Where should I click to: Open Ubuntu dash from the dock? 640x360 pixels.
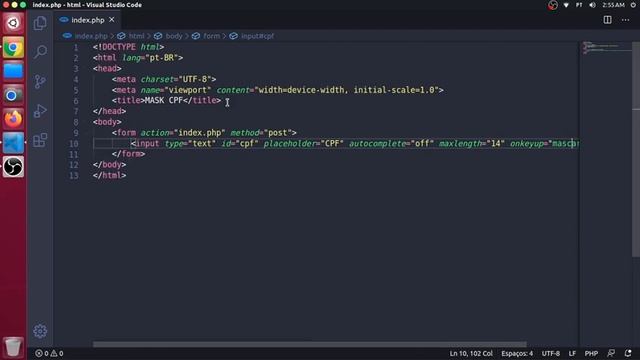[x=13, y=23]
